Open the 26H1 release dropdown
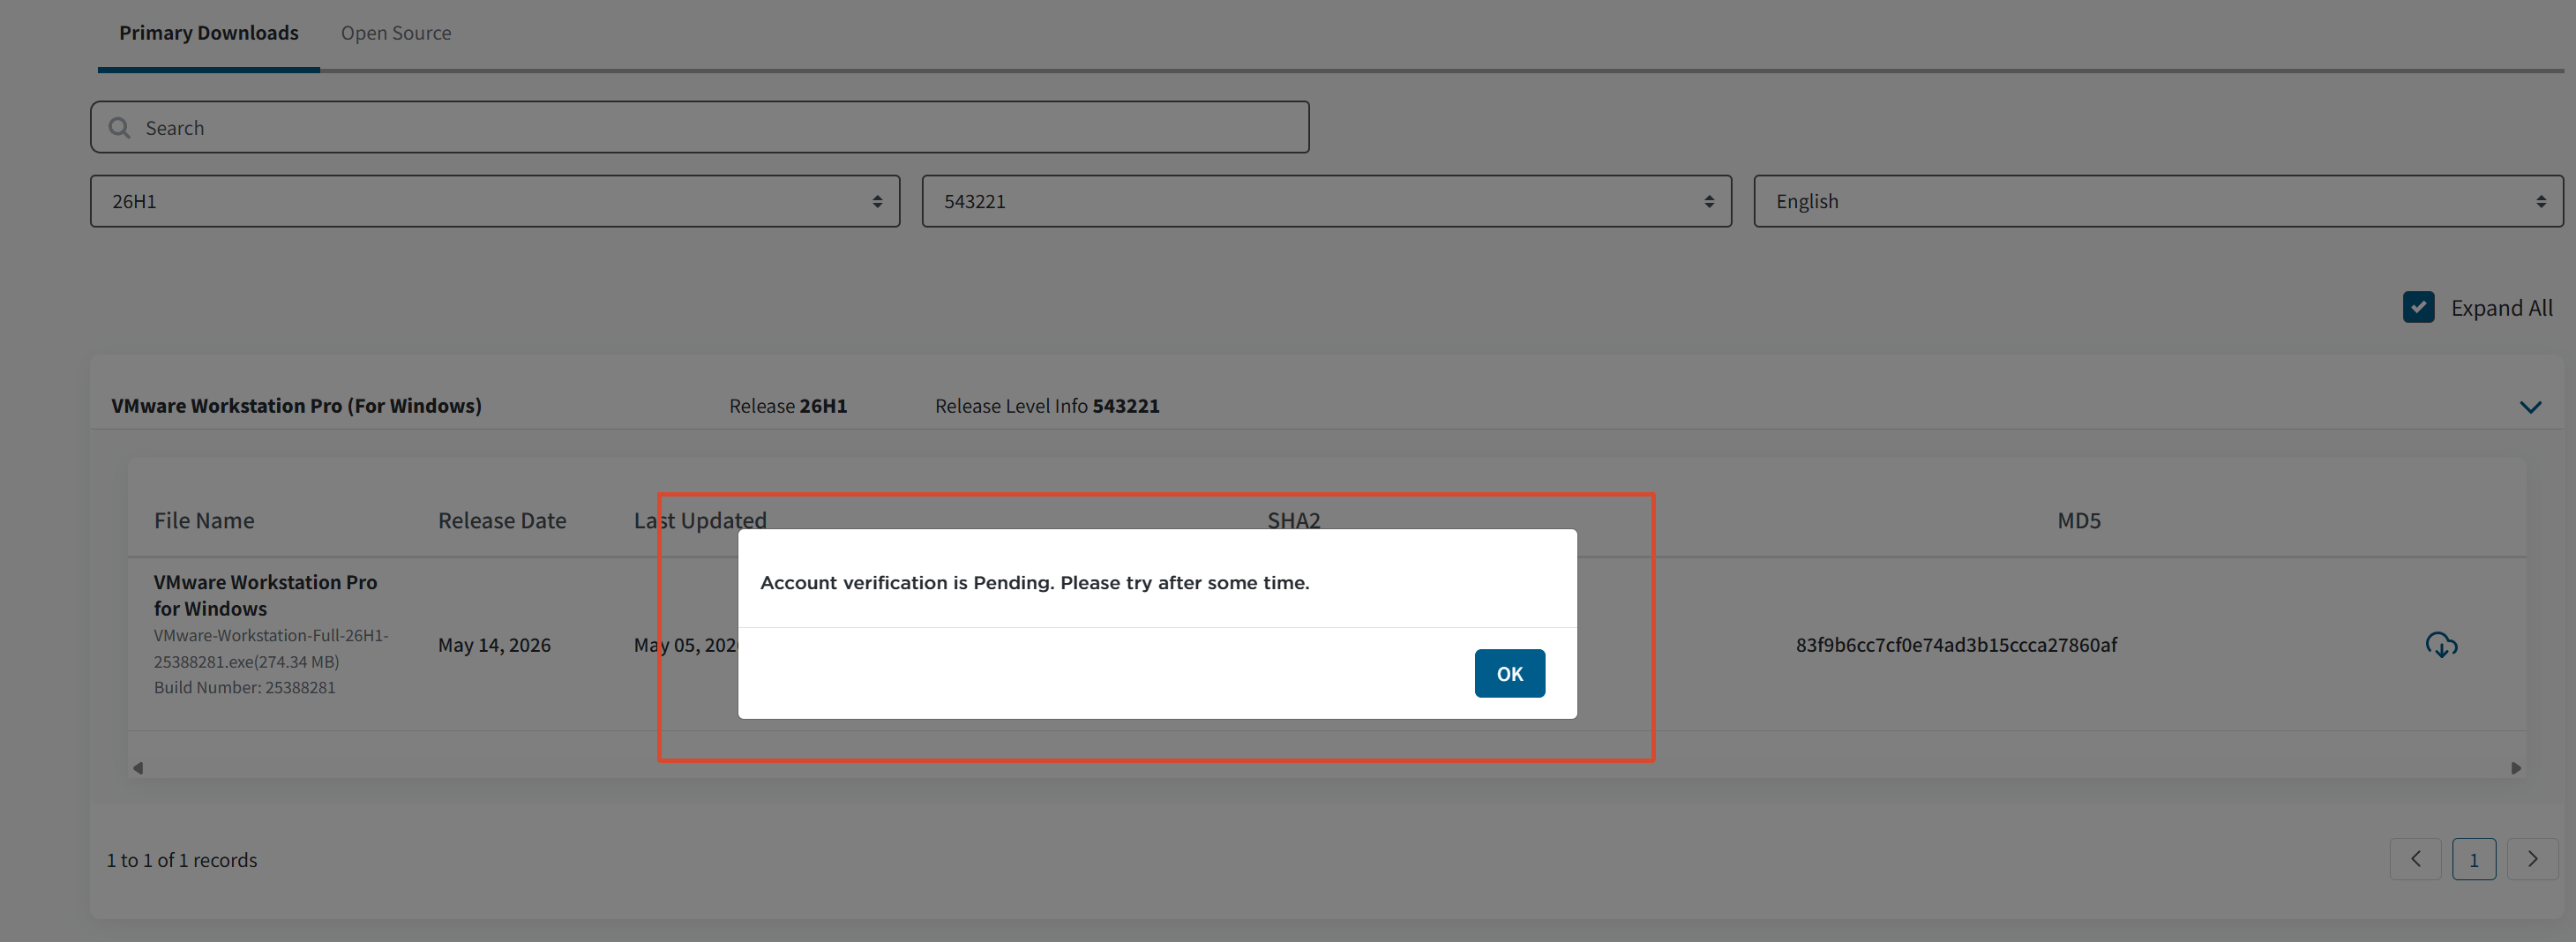The image size is (2576, 942). (x=495, y=201)
